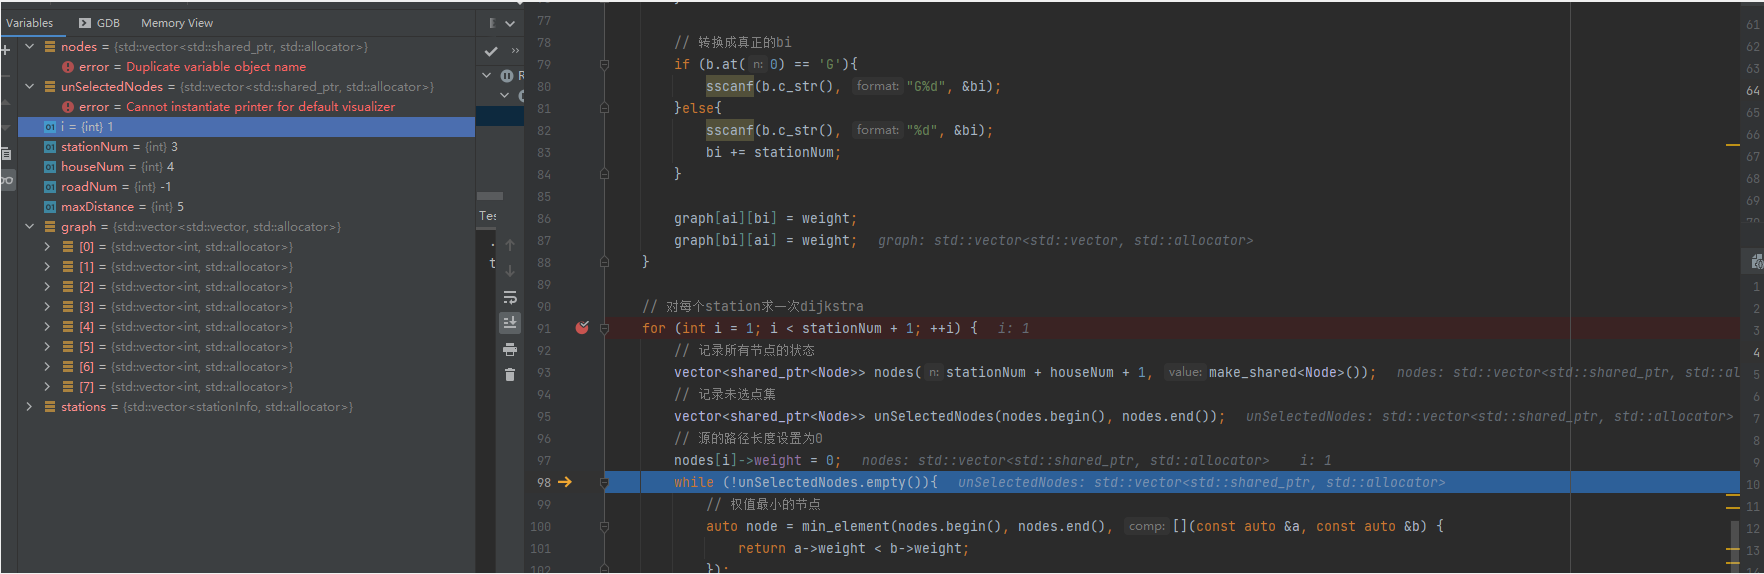Screen dimensions: 1764x574
Task: Toggle the watches glasses icon
Action: click(7, 180)
